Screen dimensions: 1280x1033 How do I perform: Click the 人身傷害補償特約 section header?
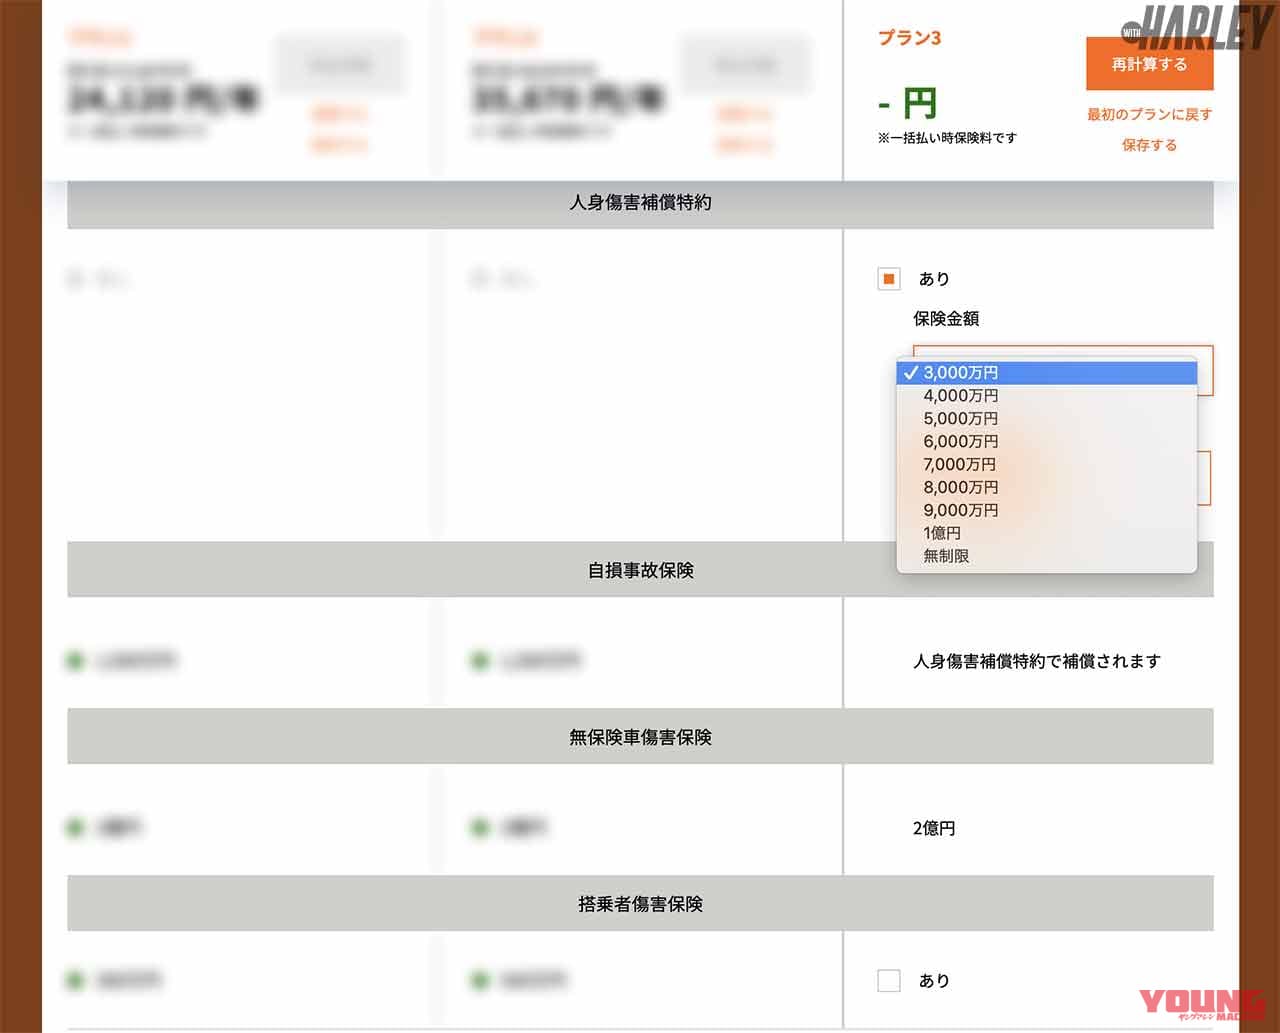(640, 202)
